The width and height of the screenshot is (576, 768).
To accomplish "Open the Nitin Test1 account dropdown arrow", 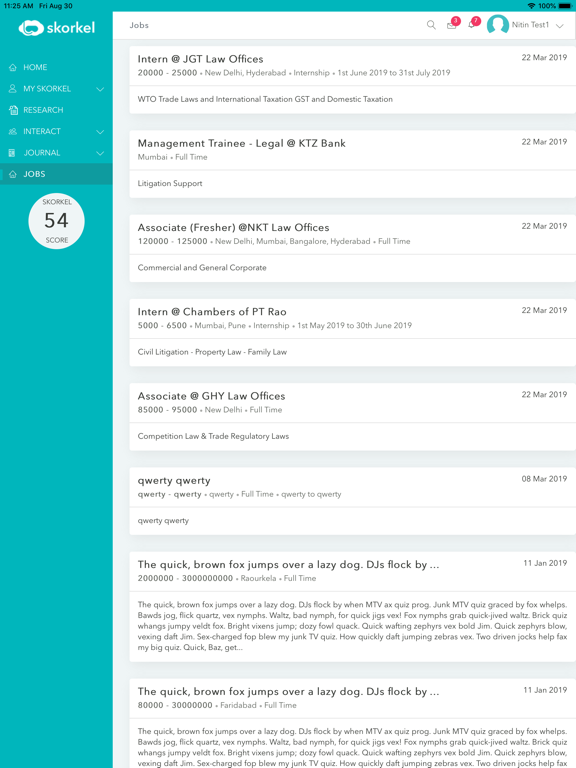I will pyautogui.click(x=559, y=25).
